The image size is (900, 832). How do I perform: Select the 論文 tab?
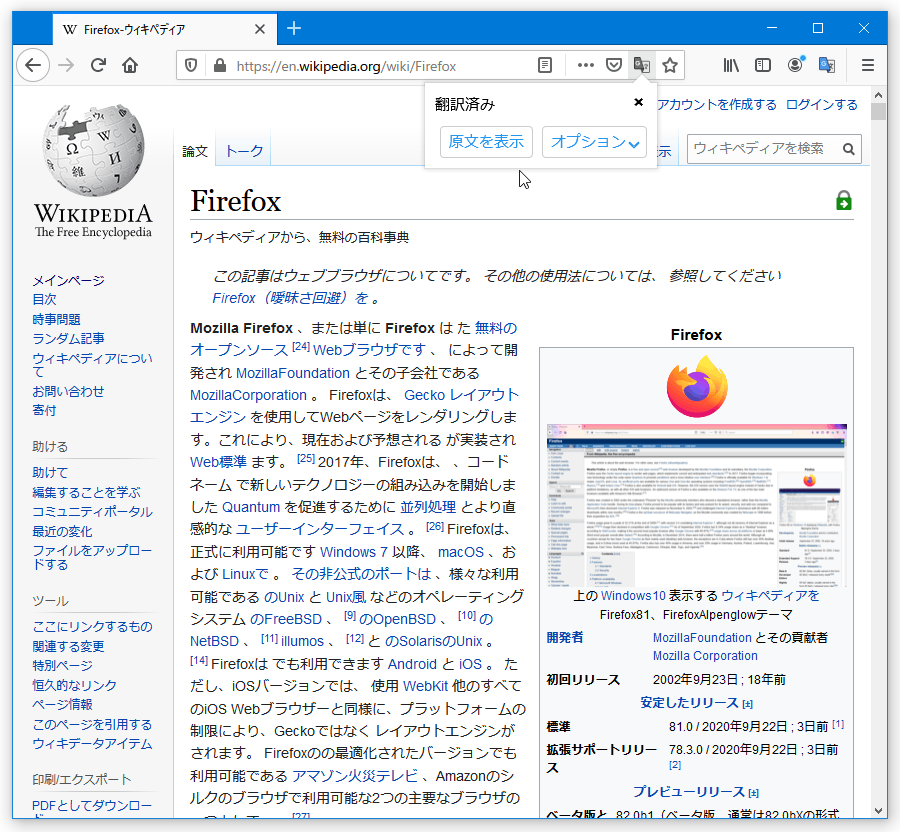pos(195,151)
